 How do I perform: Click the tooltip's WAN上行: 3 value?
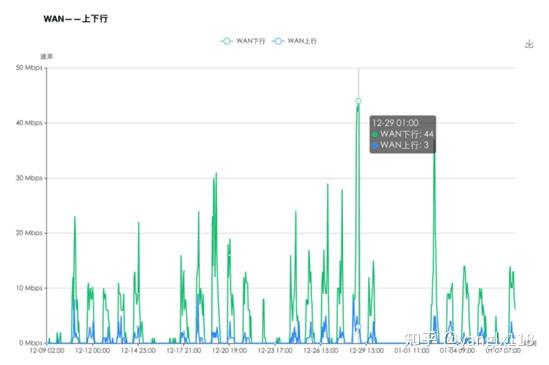click(401, 145)
